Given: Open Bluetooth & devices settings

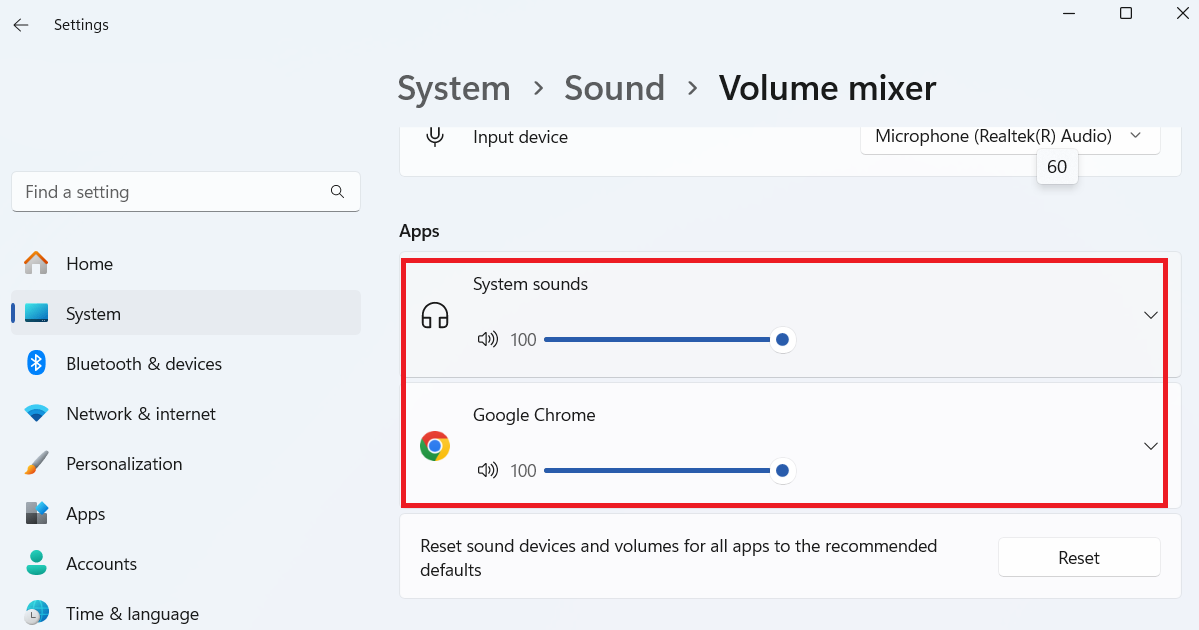Looking at the screenshot, I should 186,363.
